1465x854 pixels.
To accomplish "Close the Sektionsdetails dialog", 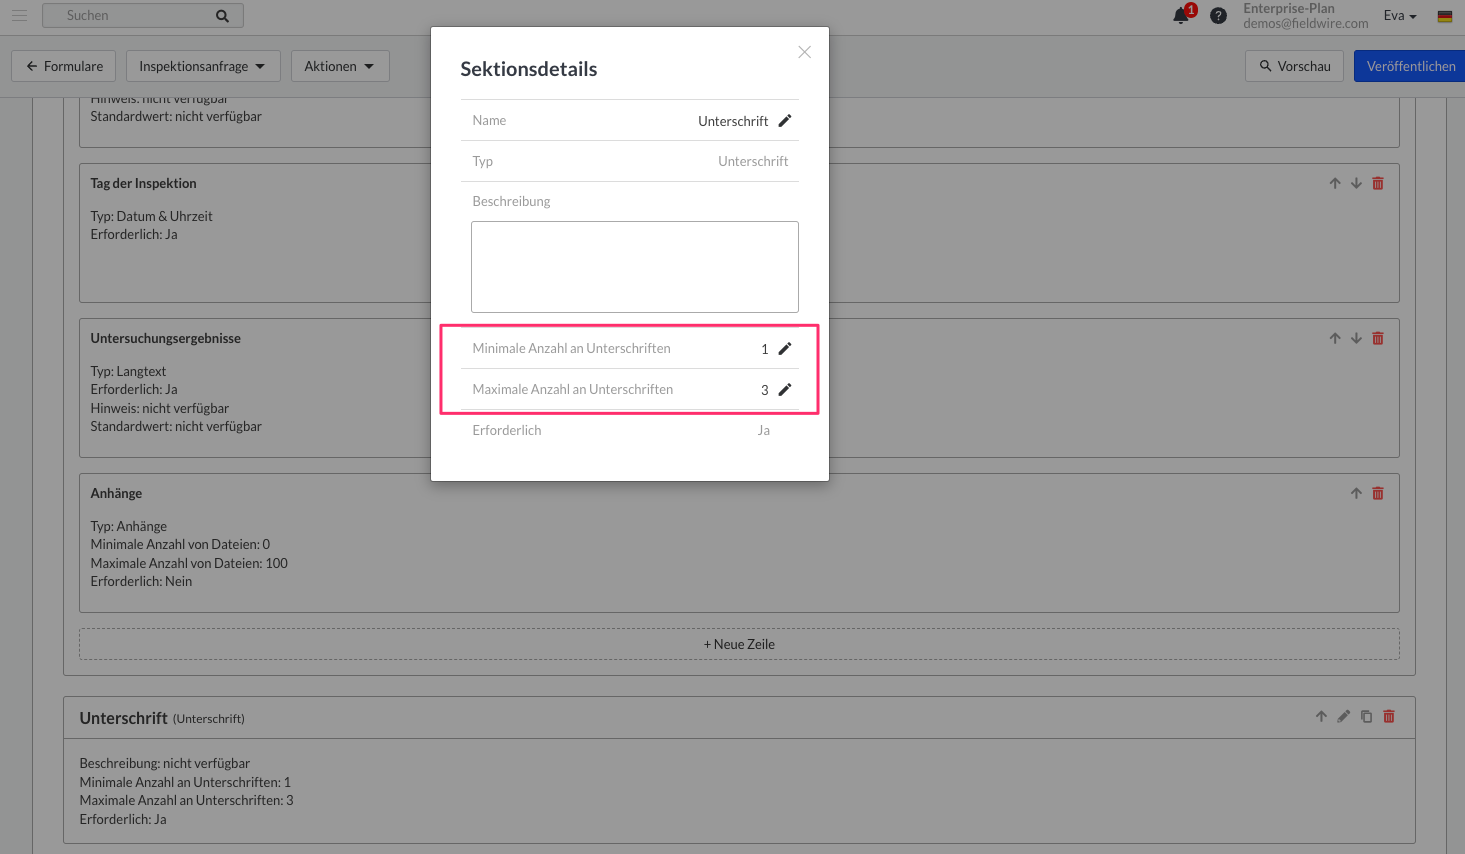I will [x=804, y=52].
